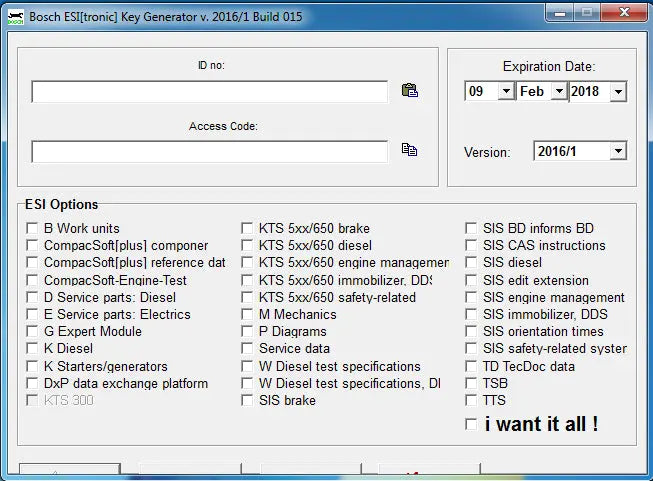Check KTS 5xx/650 brake option
The height and width of the screenshot is (481, 653).
pos(247,228)
